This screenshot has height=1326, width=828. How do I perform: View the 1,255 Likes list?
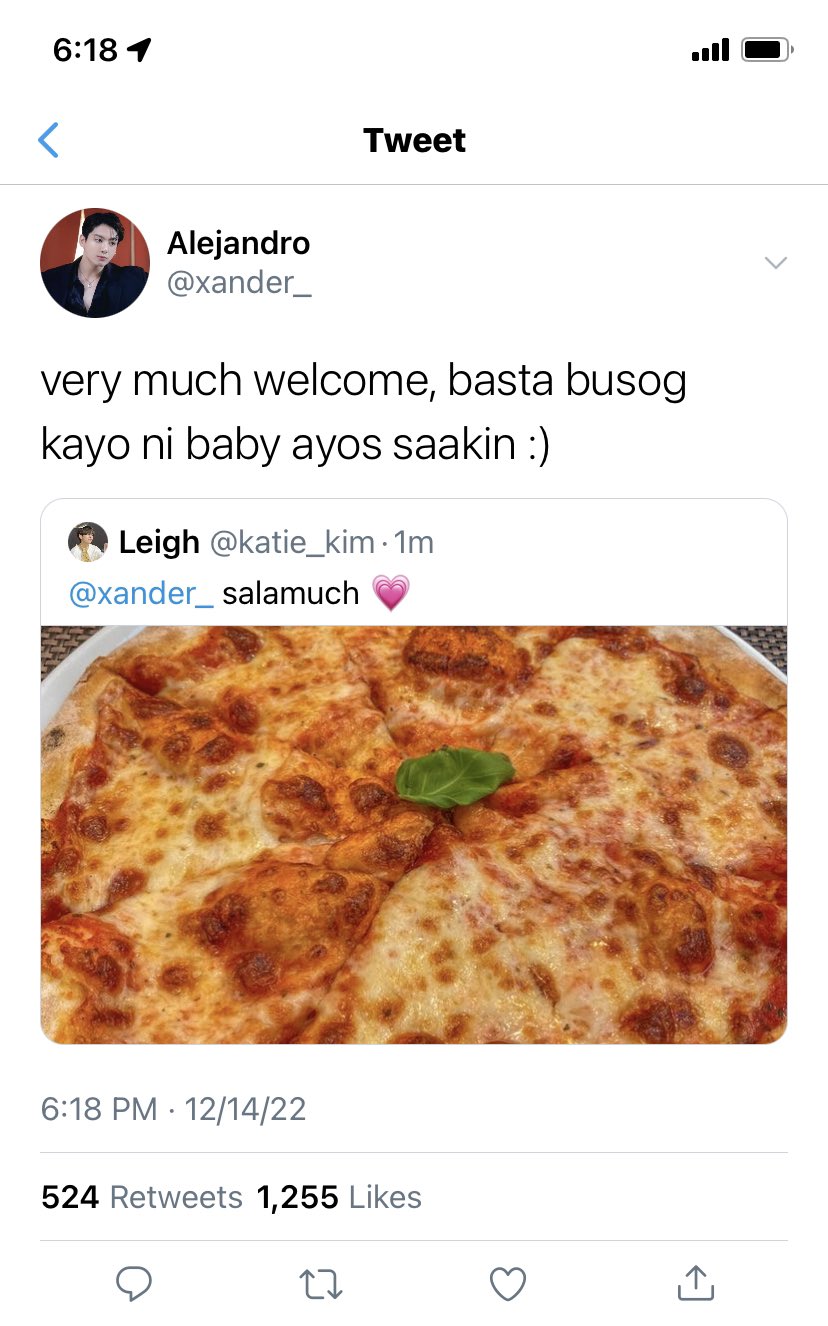pos(339,1197)
